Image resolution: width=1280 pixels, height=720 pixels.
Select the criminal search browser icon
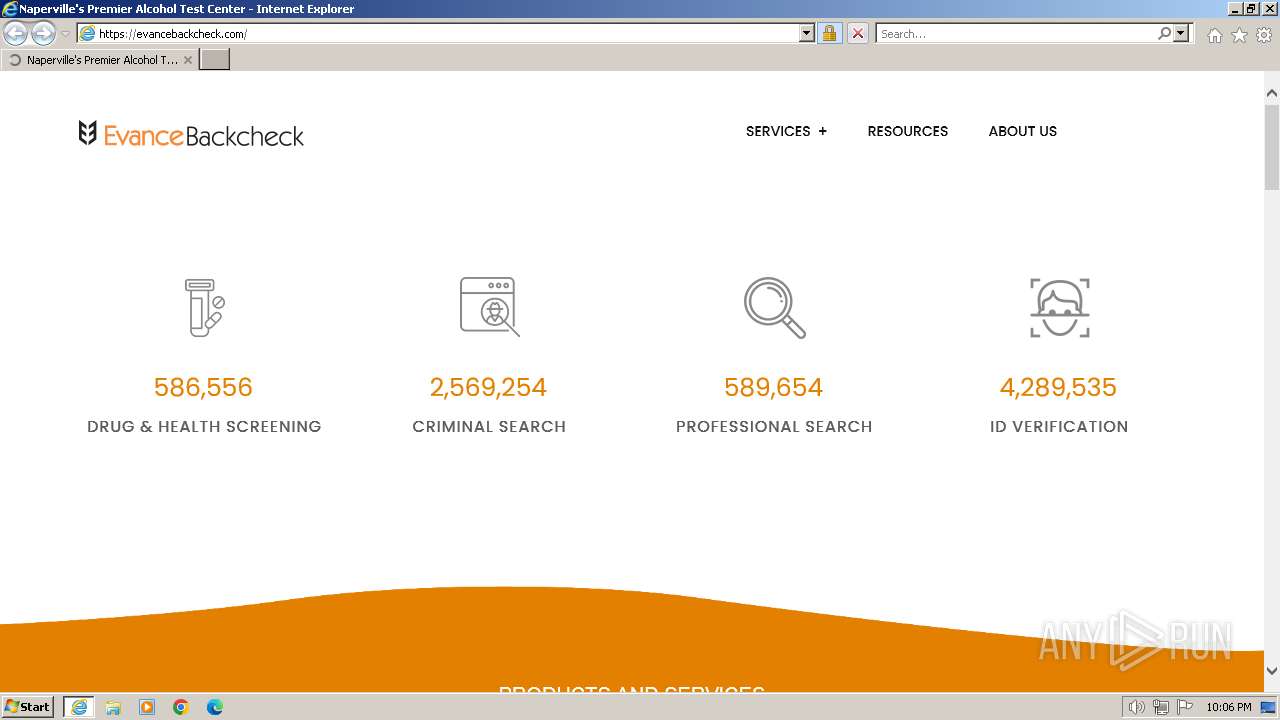point(489,307)
